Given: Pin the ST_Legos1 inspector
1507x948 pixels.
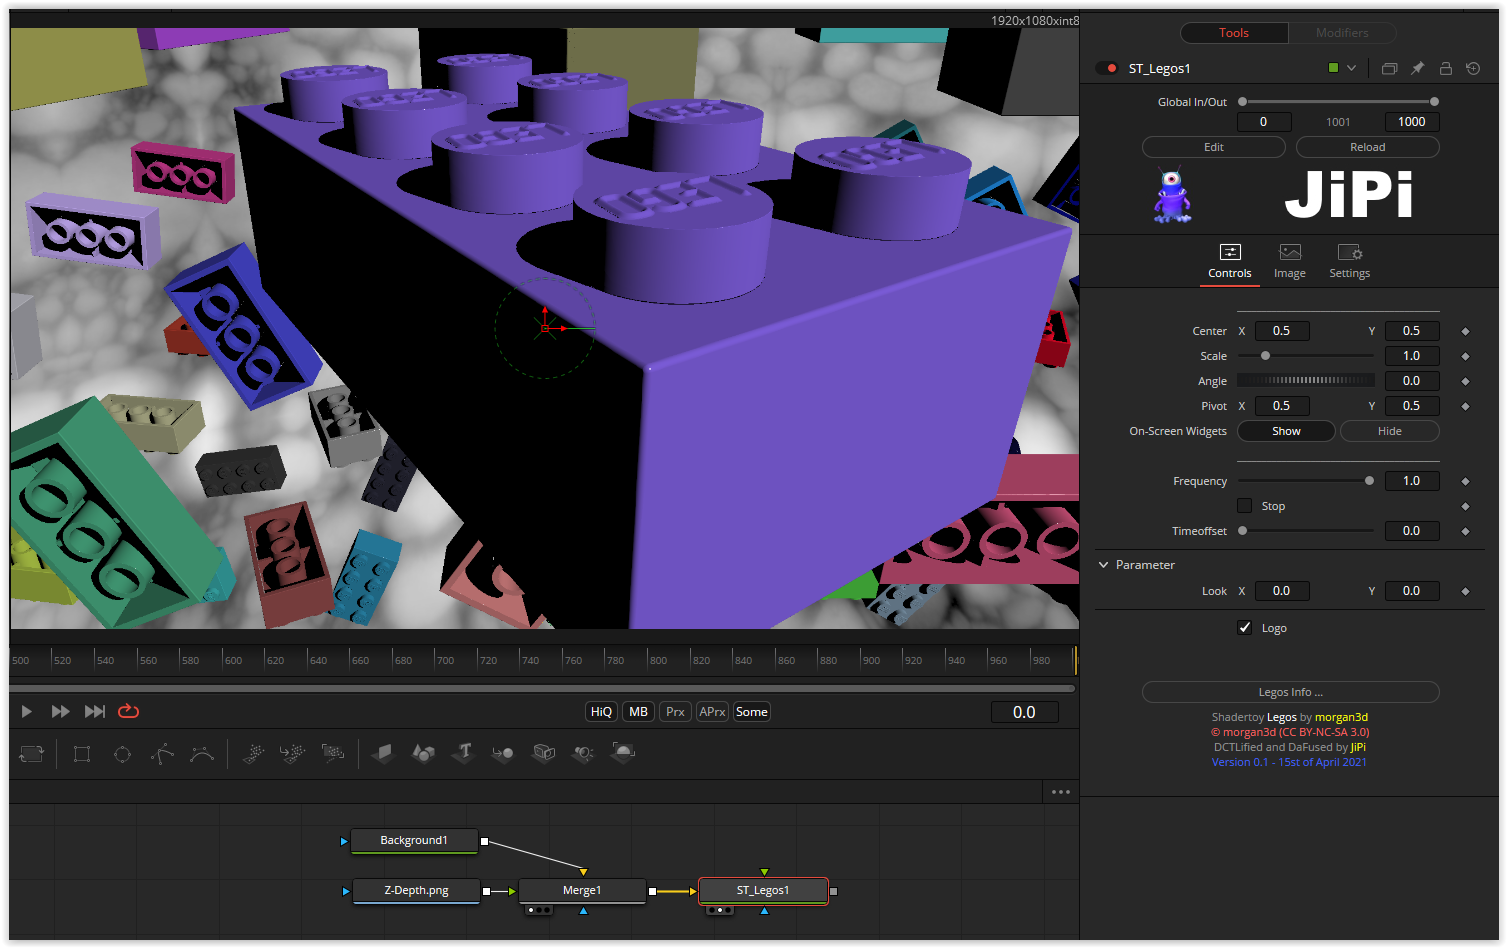Looking at the screenshot, I should 1417,68.
